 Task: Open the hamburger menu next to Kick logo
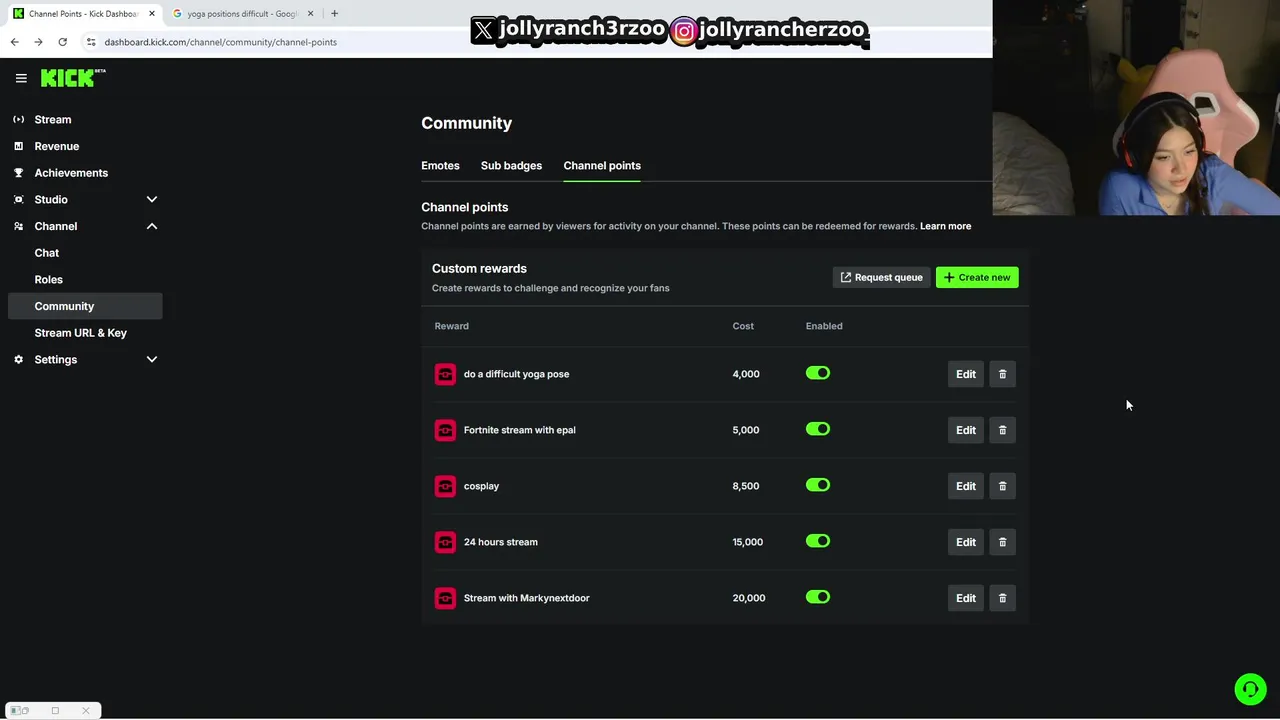pyautogui.click(x=21, y=78)
